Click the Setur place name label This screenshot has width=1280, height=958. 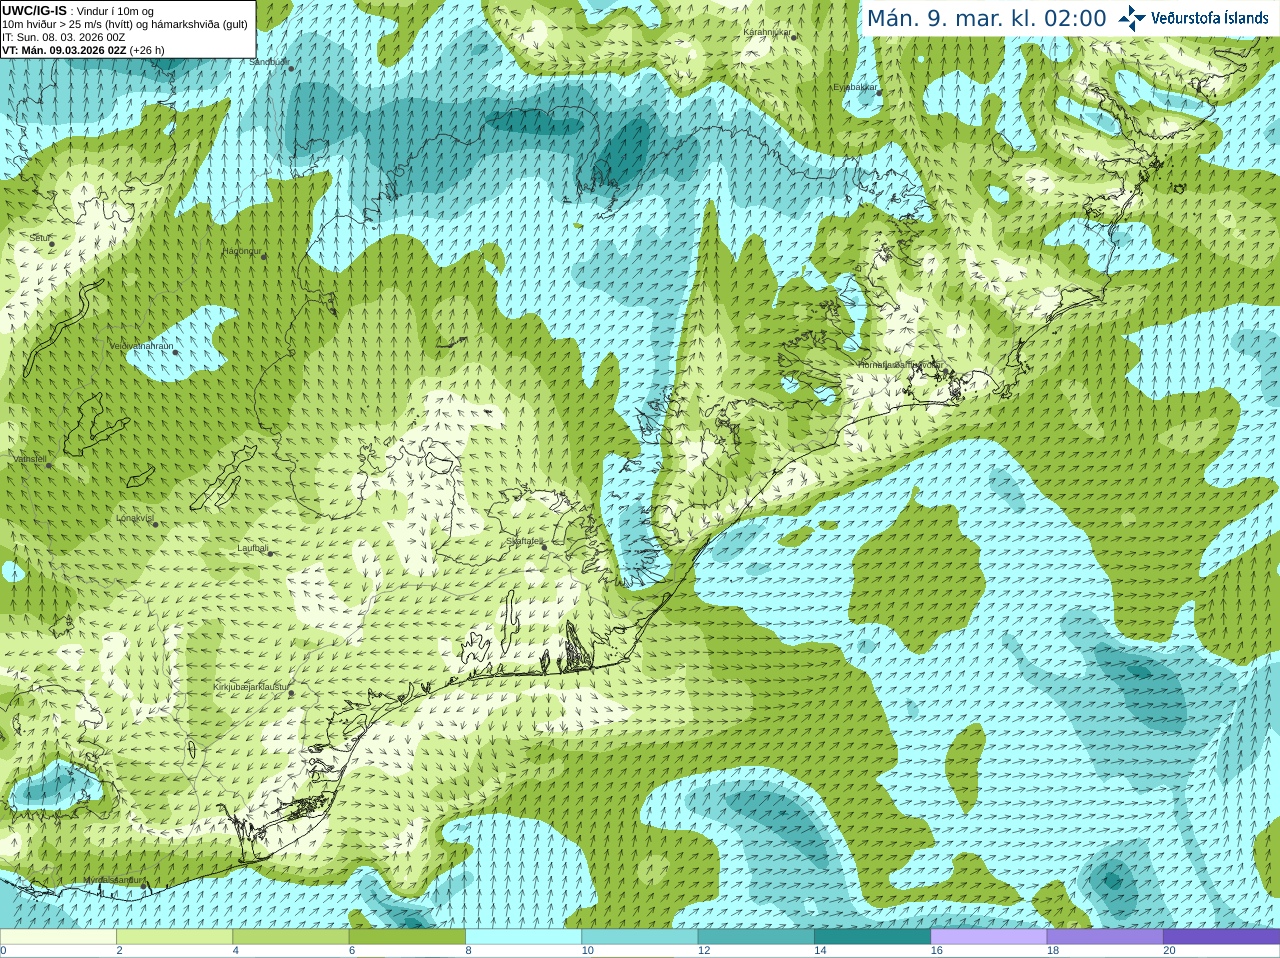pyautogui.click(x=40, y=238)
